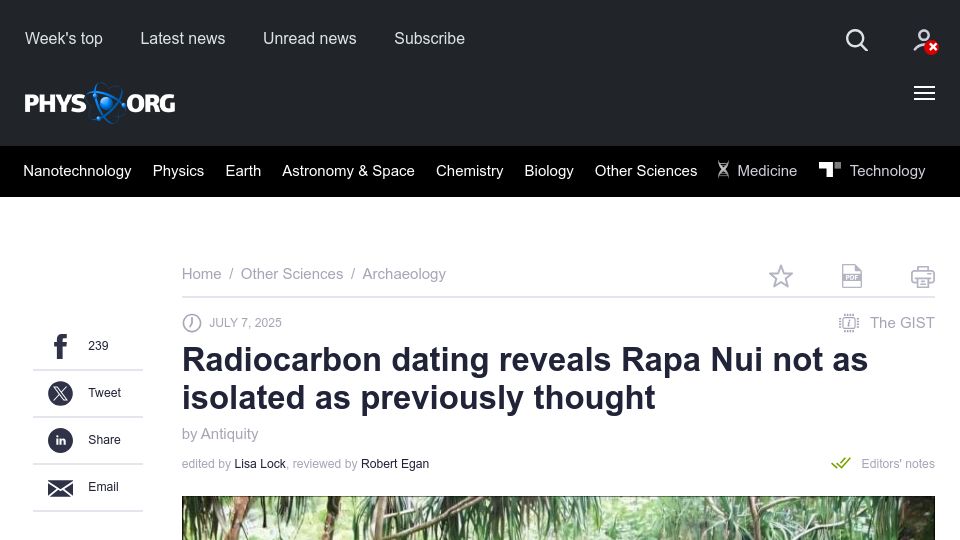Click the print icon
Viewport: 960px width, 540px height.
point(923,276)
